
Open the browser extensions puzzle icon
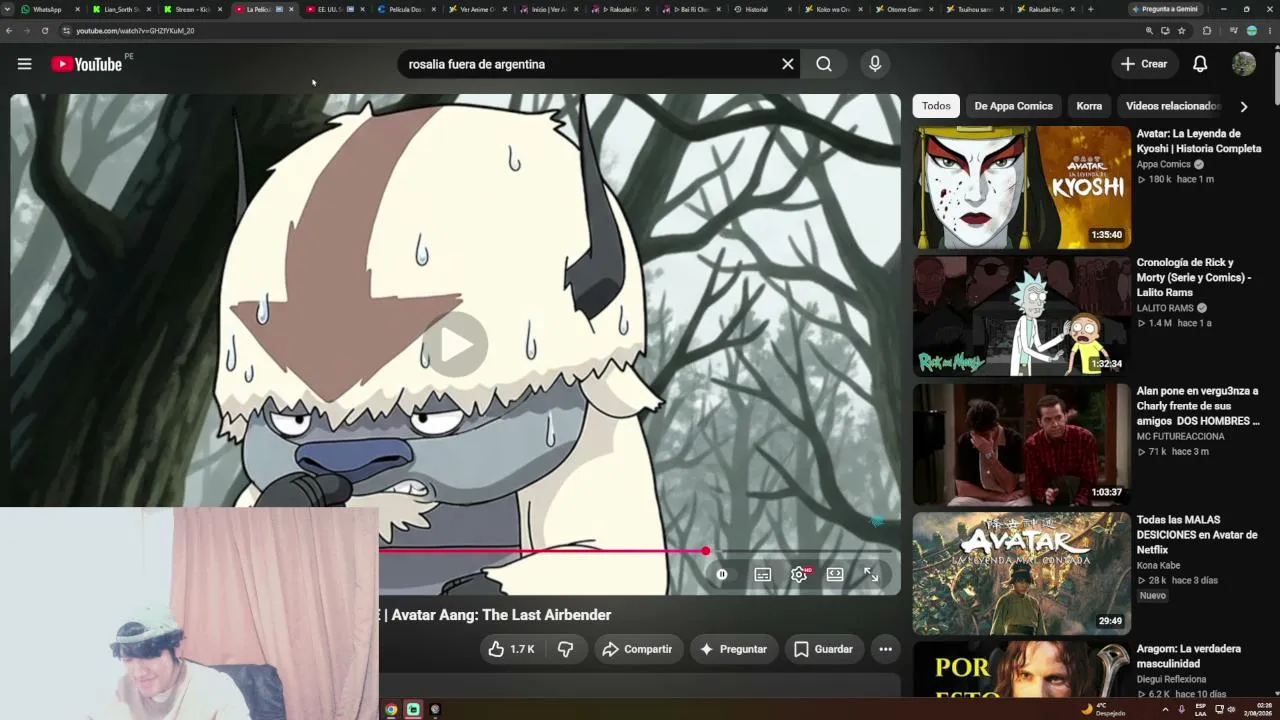[1207, 31]
